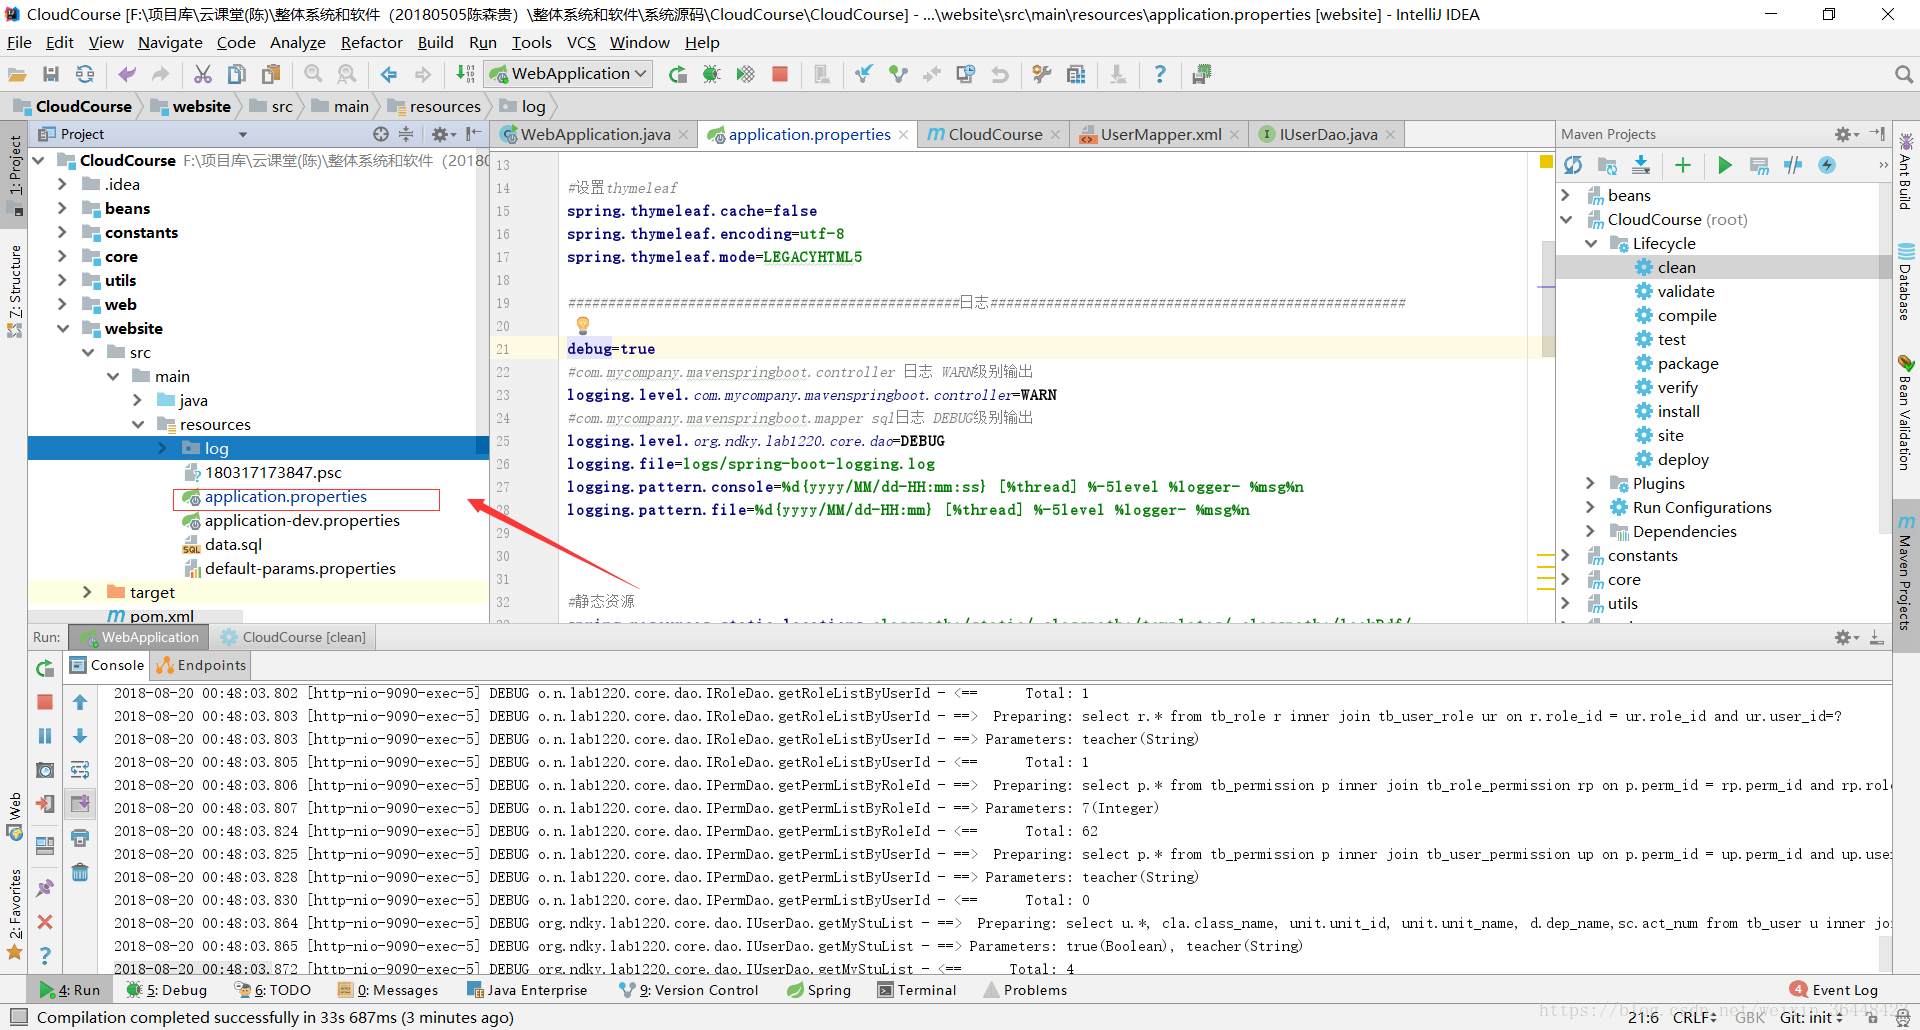Screen dimensions: 1920x1030
Task: Take a thread dump with the camera icon
Action: 44,770
